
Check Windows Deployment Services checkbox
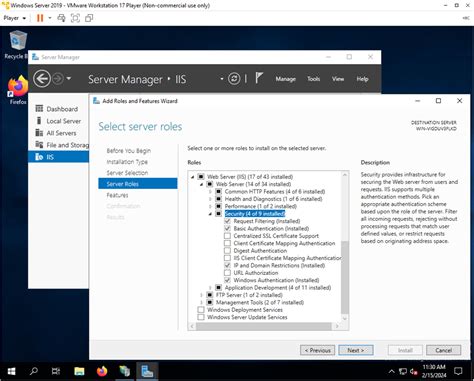click(x=201, y=310)
